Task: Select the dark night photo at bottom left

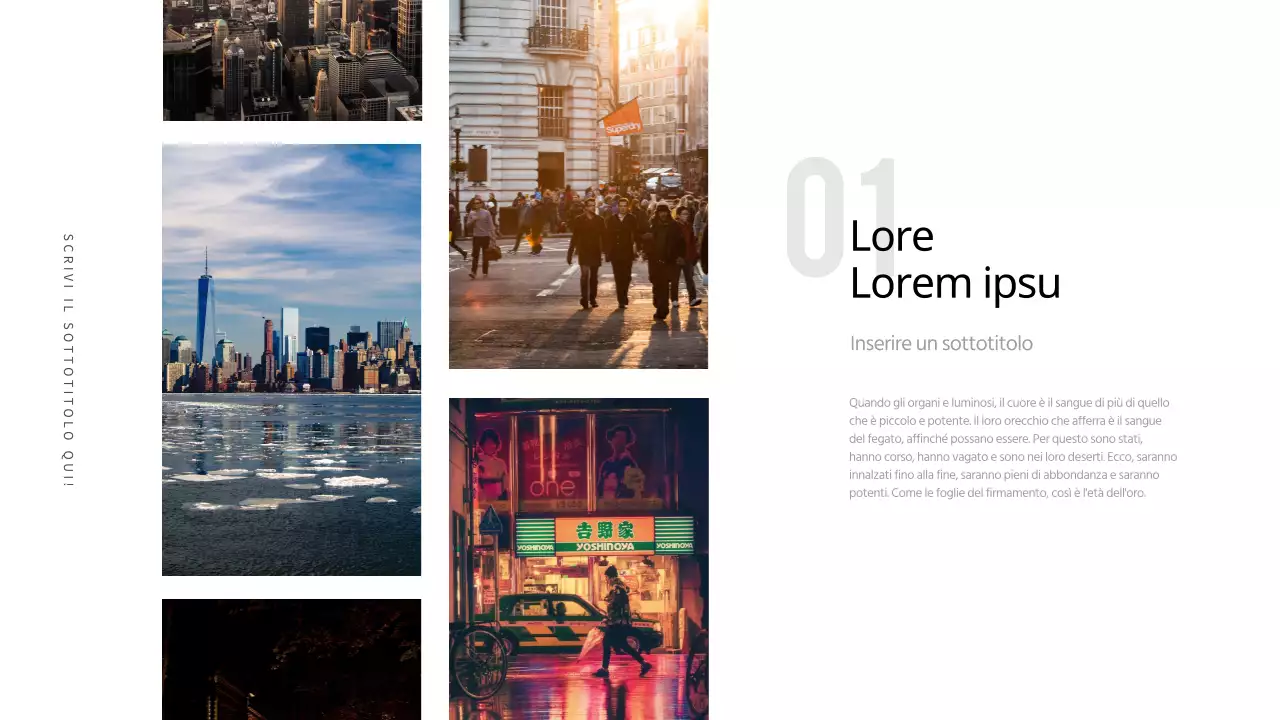Action: (x=291, y=659)
